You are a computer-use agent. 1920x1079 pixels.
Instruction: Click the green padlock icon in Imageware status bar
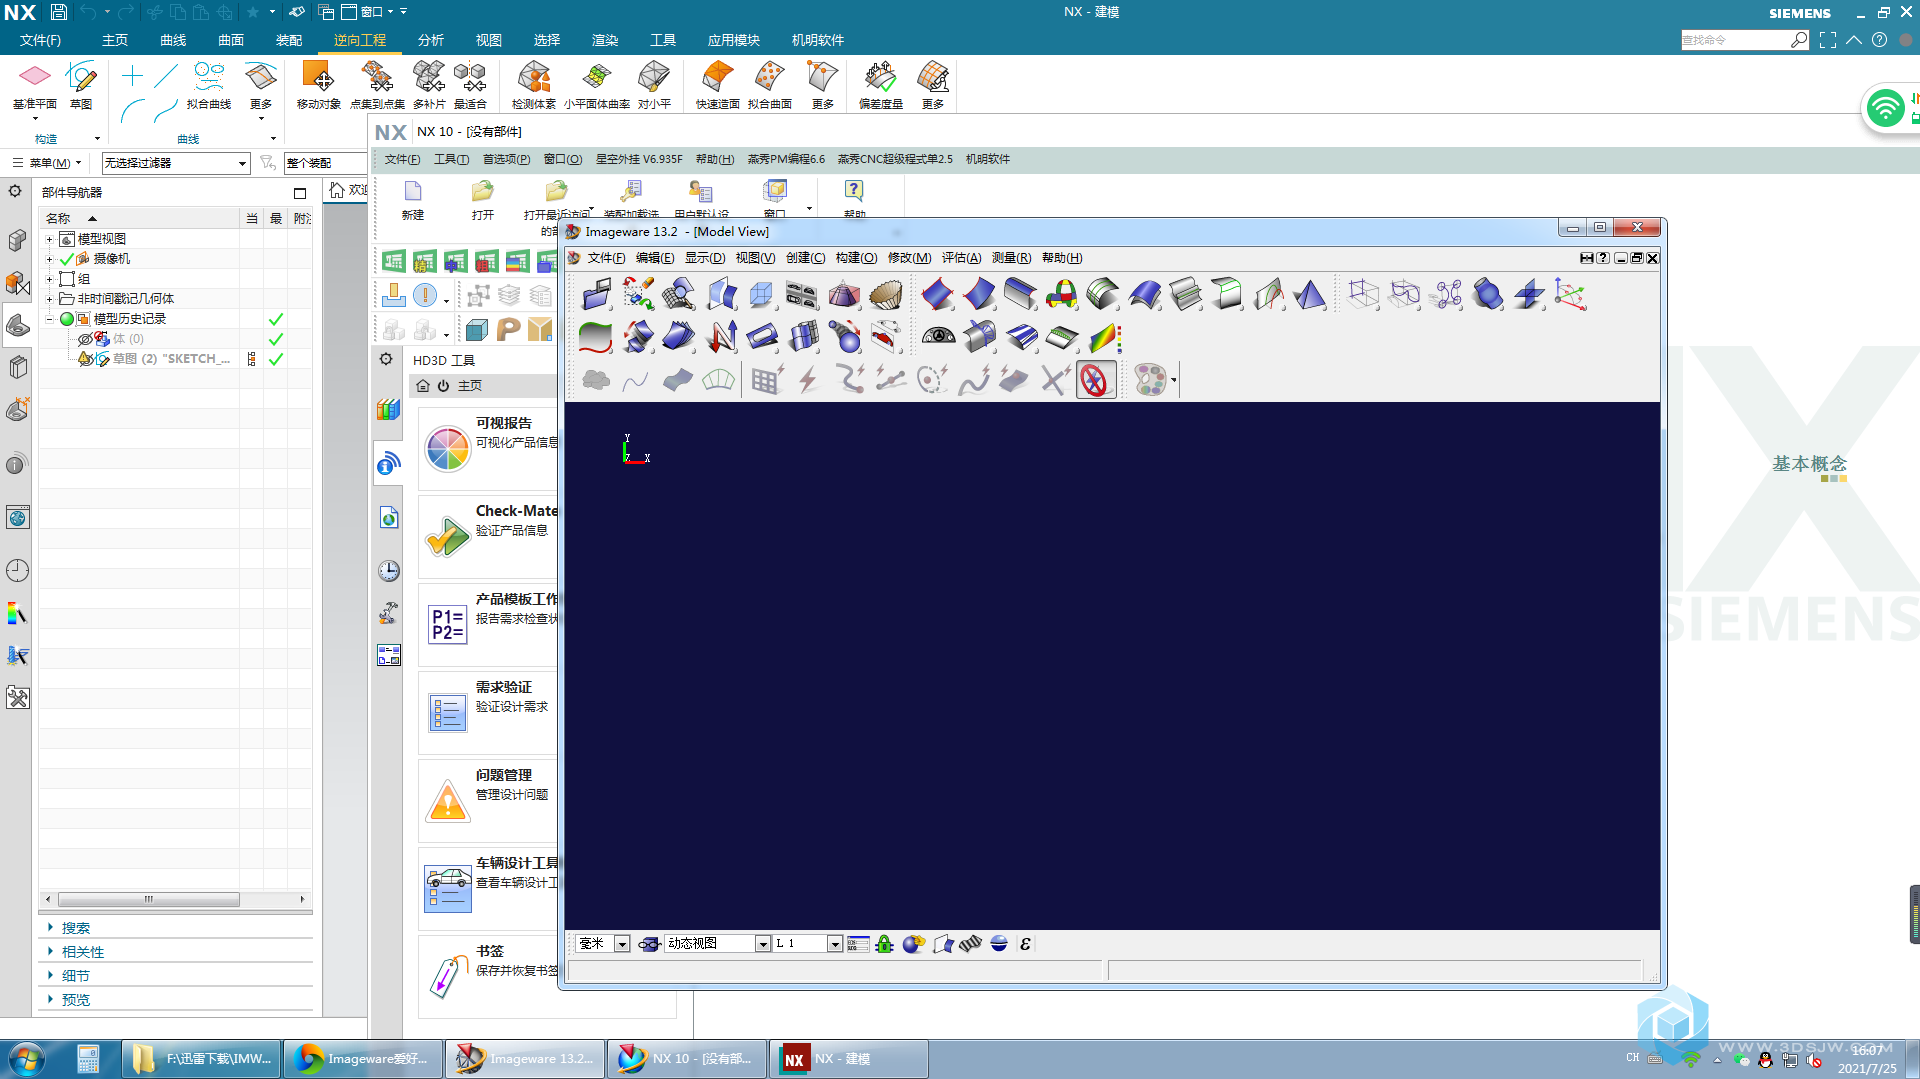[884, 944]
